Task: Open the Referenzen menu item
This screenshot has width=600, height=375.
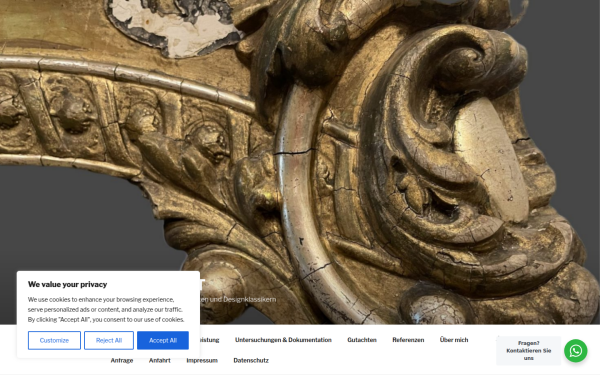Action: click(408, 340)
